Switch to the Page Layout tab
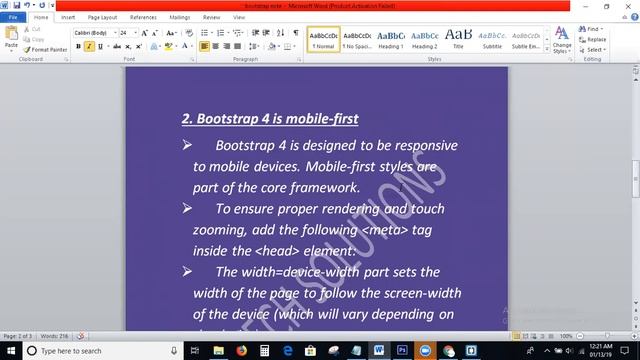Viewport: 640px width, 360px height. (x=102, y=17)
